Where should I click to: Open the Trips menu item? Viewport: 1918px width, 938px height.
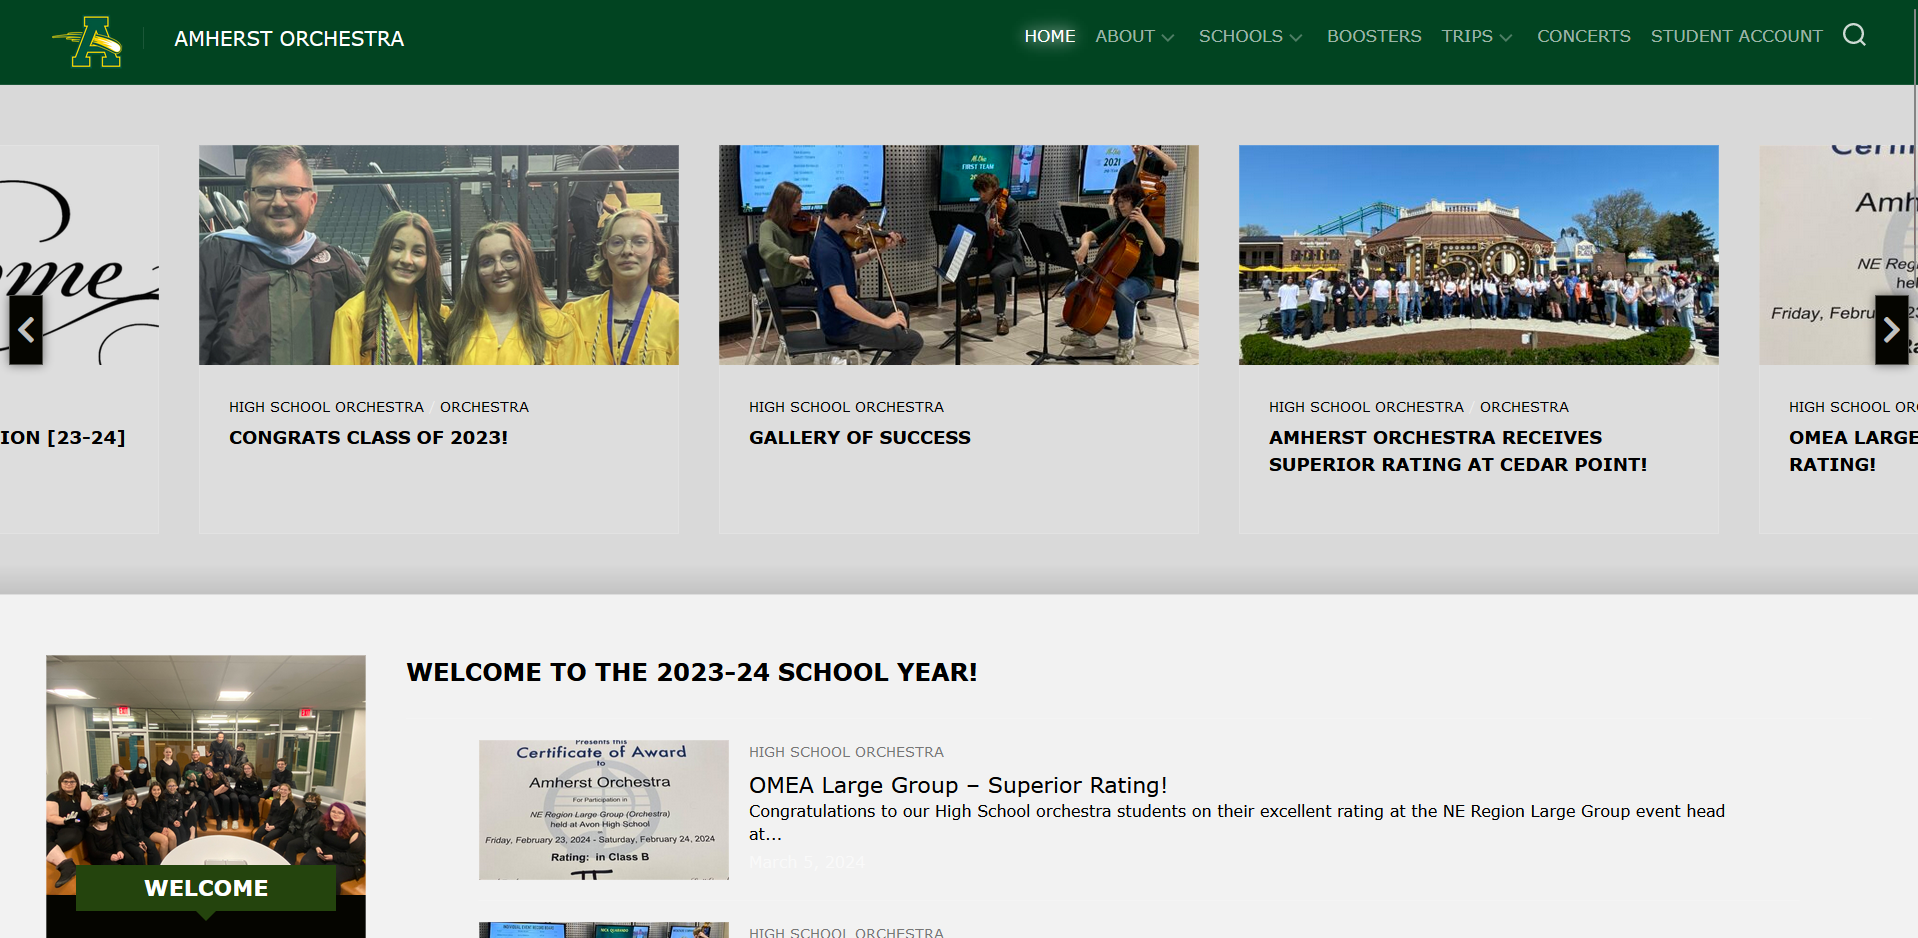(x=1466, y=36)
